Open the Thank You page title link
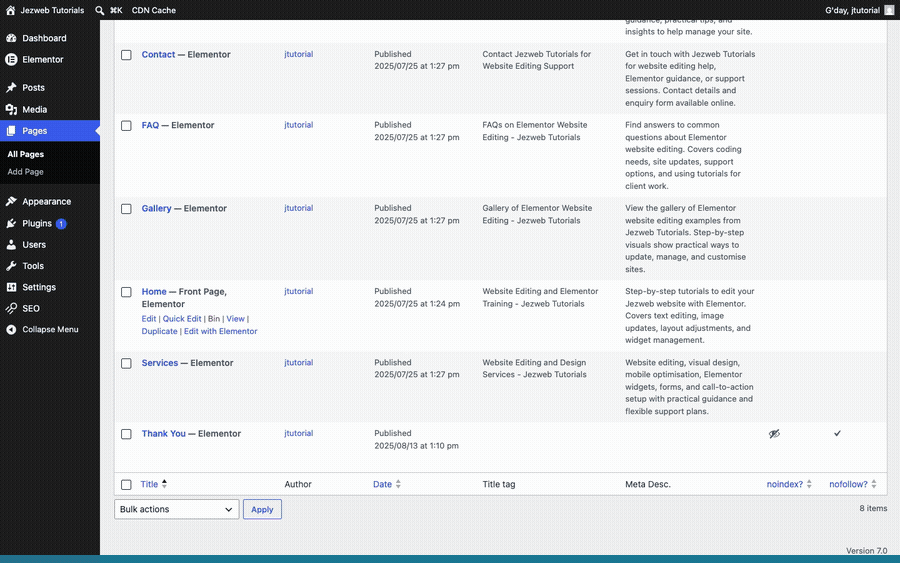The image size is (900, 563). pos(164,433)
